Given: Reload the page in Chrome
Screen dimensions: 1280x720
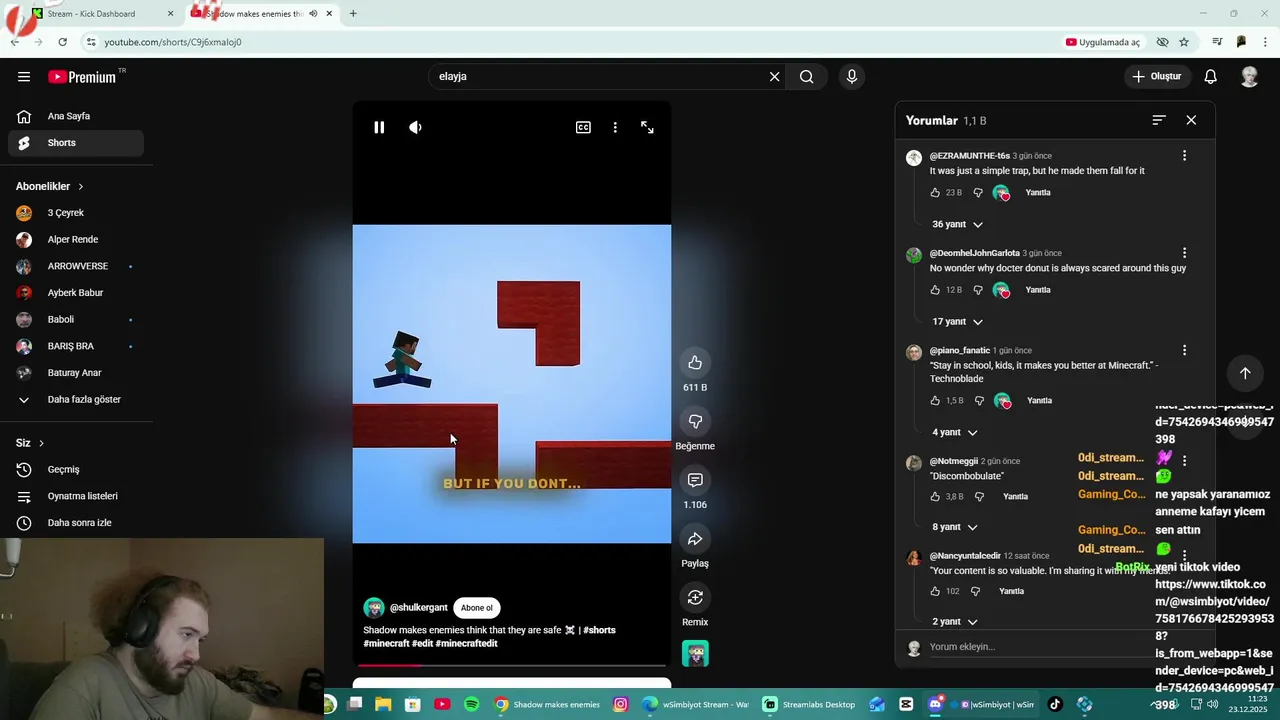Looking at the screenshot, I should pyautogui.click(x=62, y=42).
